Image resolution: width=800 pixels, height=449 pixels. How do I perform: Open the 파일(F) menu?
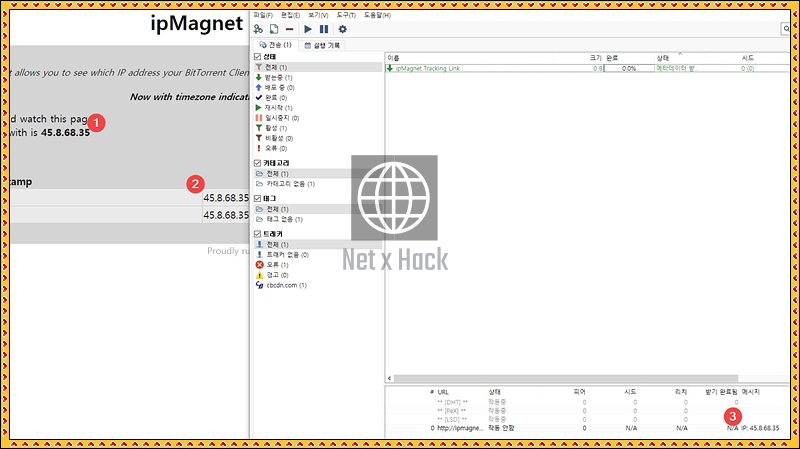coord(263,15)
